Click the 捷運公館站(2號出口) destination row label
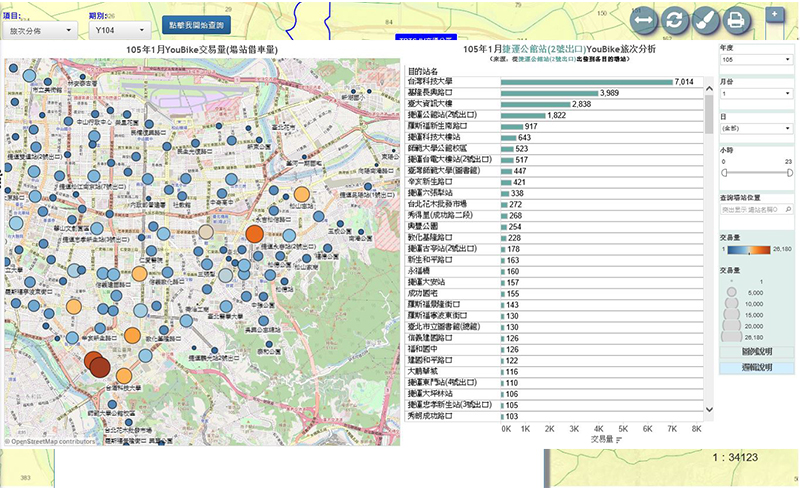Viewport: 800px width, 491px height. click(442, 115)
